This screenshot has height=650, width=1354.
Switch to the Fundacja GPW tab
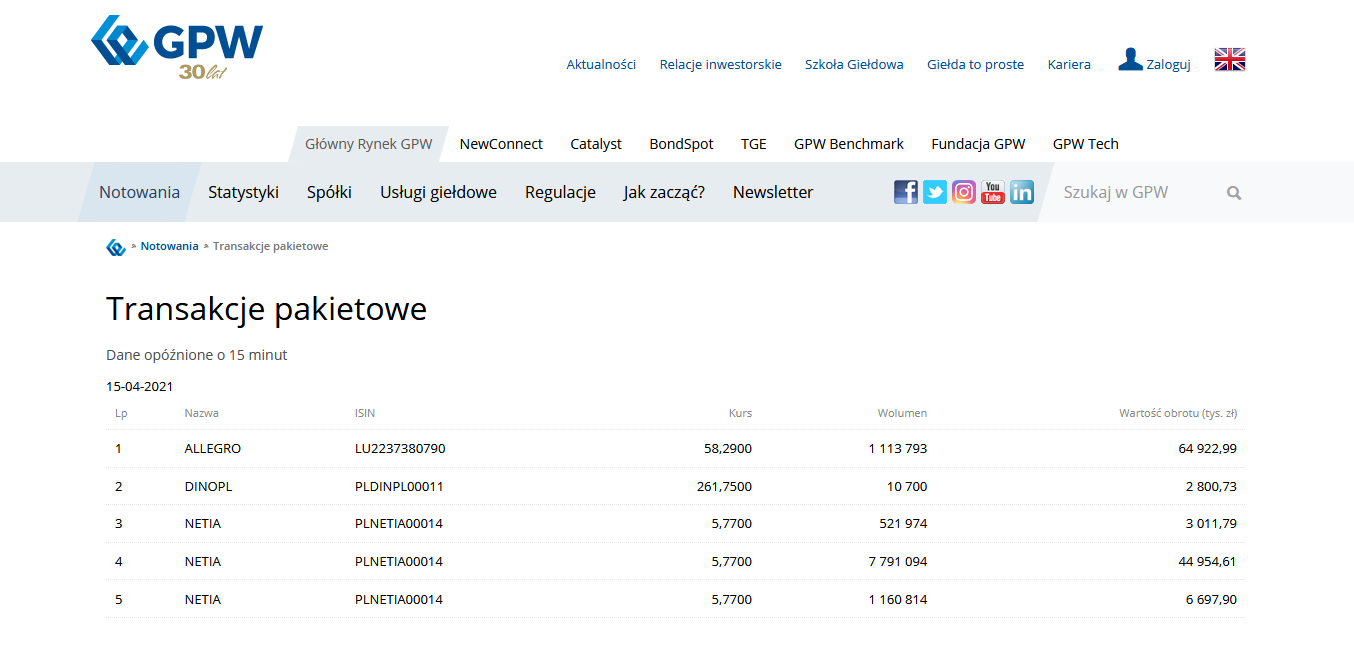[978, 144]
